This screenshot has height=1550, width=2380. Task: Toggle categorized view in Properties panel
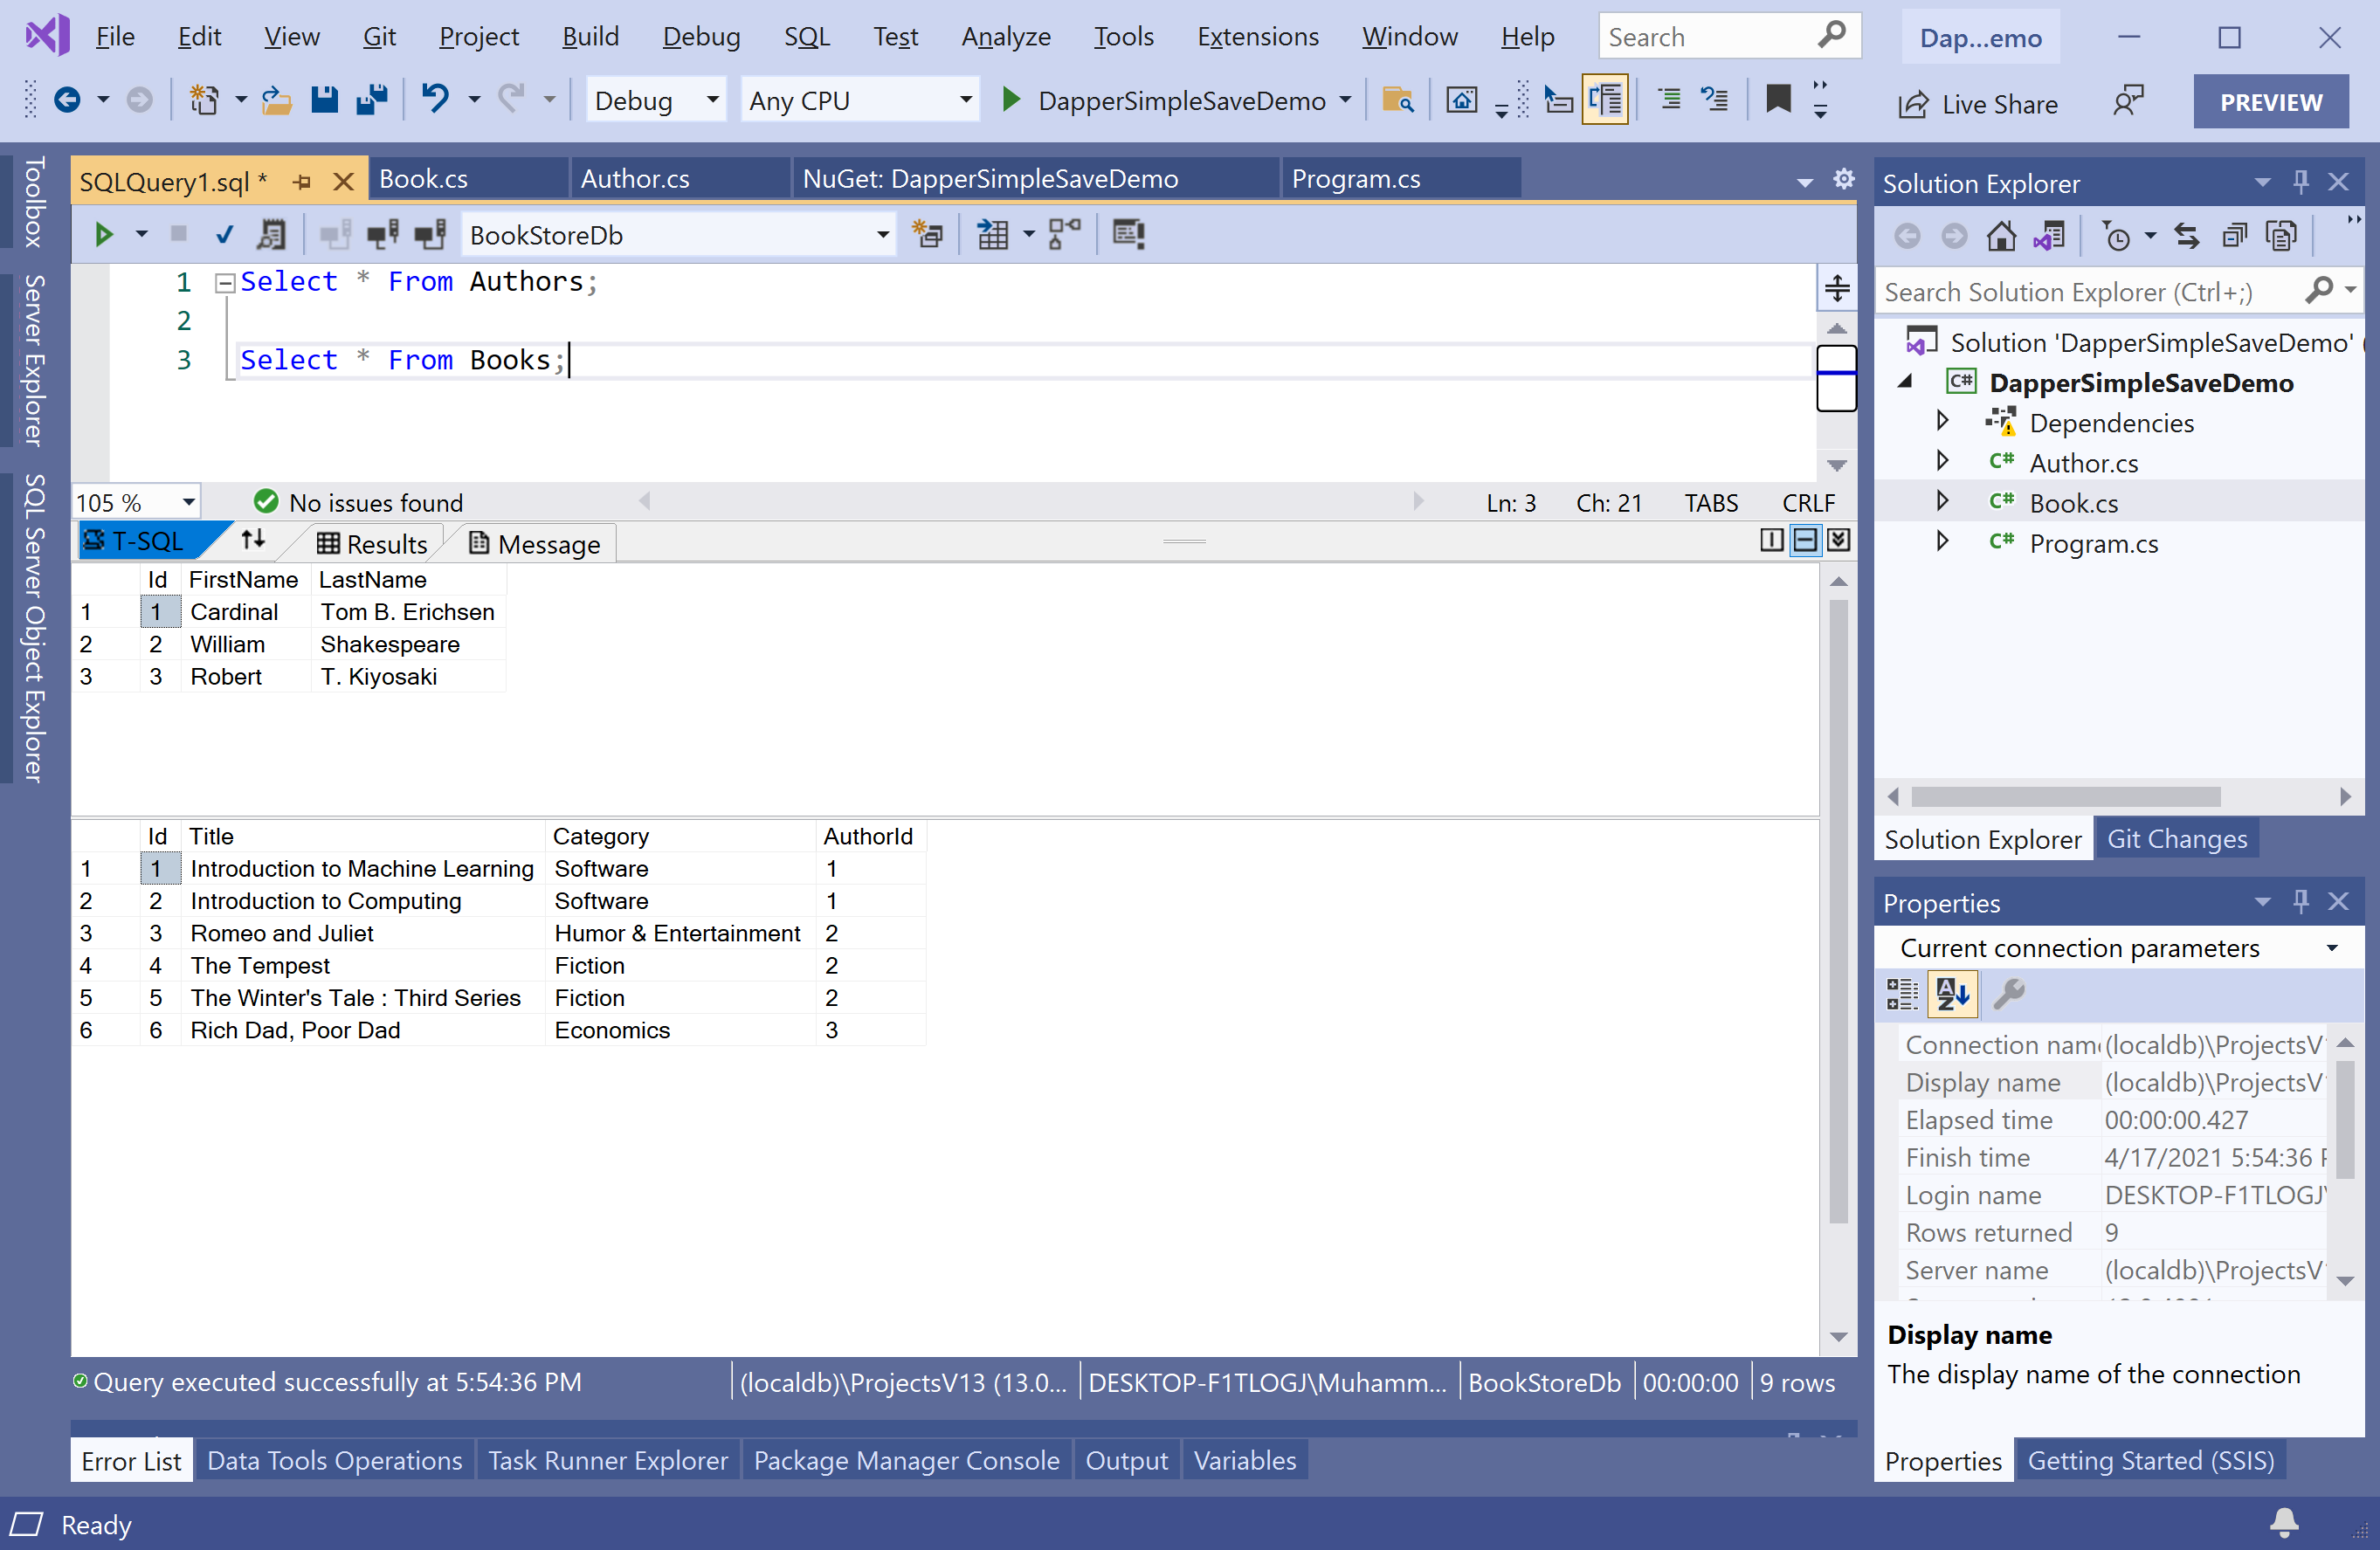(x=1901, y=994)
